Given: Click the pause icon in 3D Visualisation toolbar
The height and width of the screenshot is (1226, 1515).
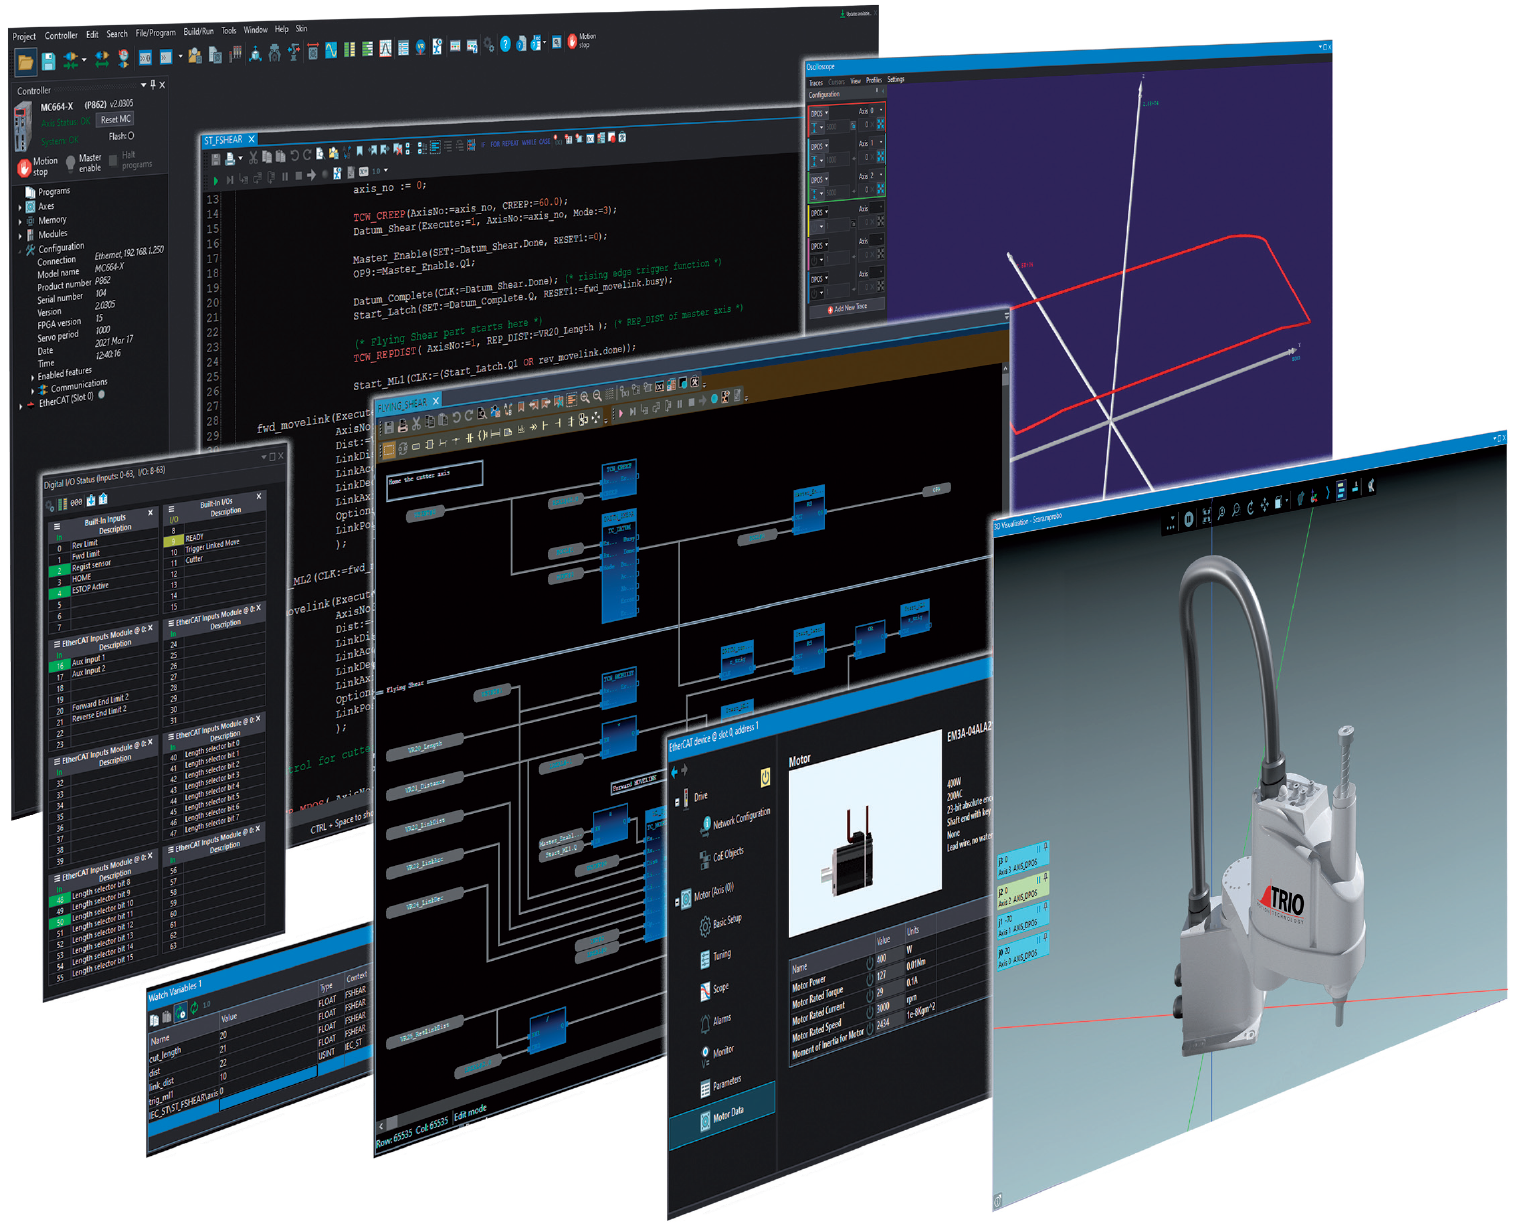Looking at the screenshot, I should [x=1188, y=519].
